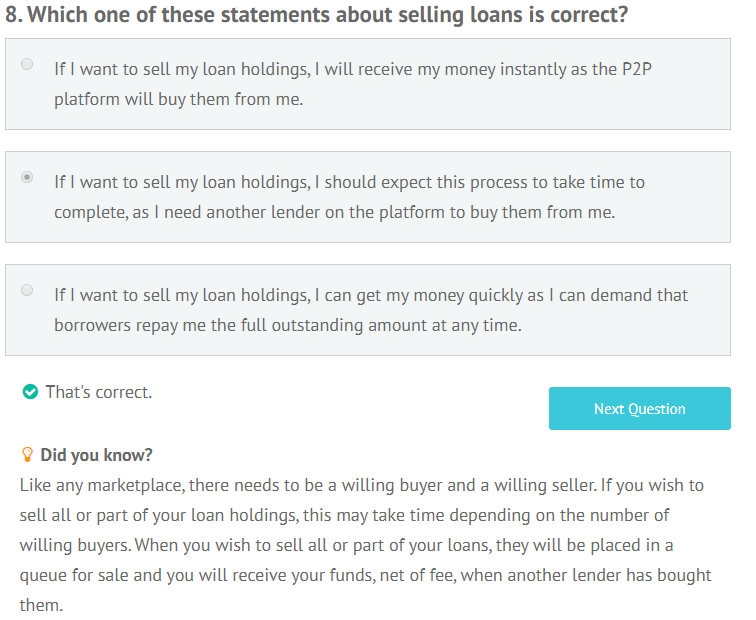Click the orange lightbulb icon
Viewport: 756px width, 620px height.
click(27, 455)
